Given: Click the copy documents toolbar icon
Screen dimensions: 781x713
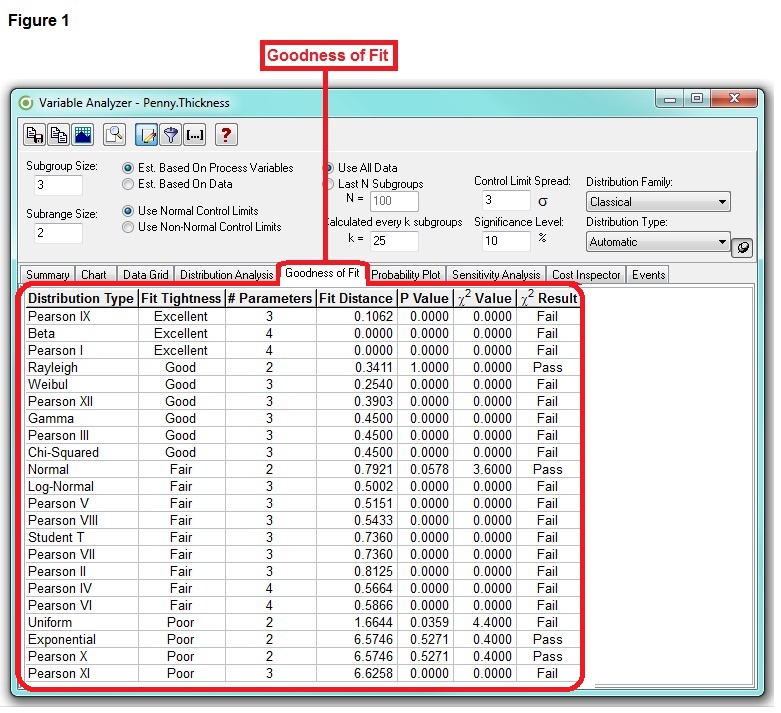Looking at the screenshot, I should coord(59,135).
